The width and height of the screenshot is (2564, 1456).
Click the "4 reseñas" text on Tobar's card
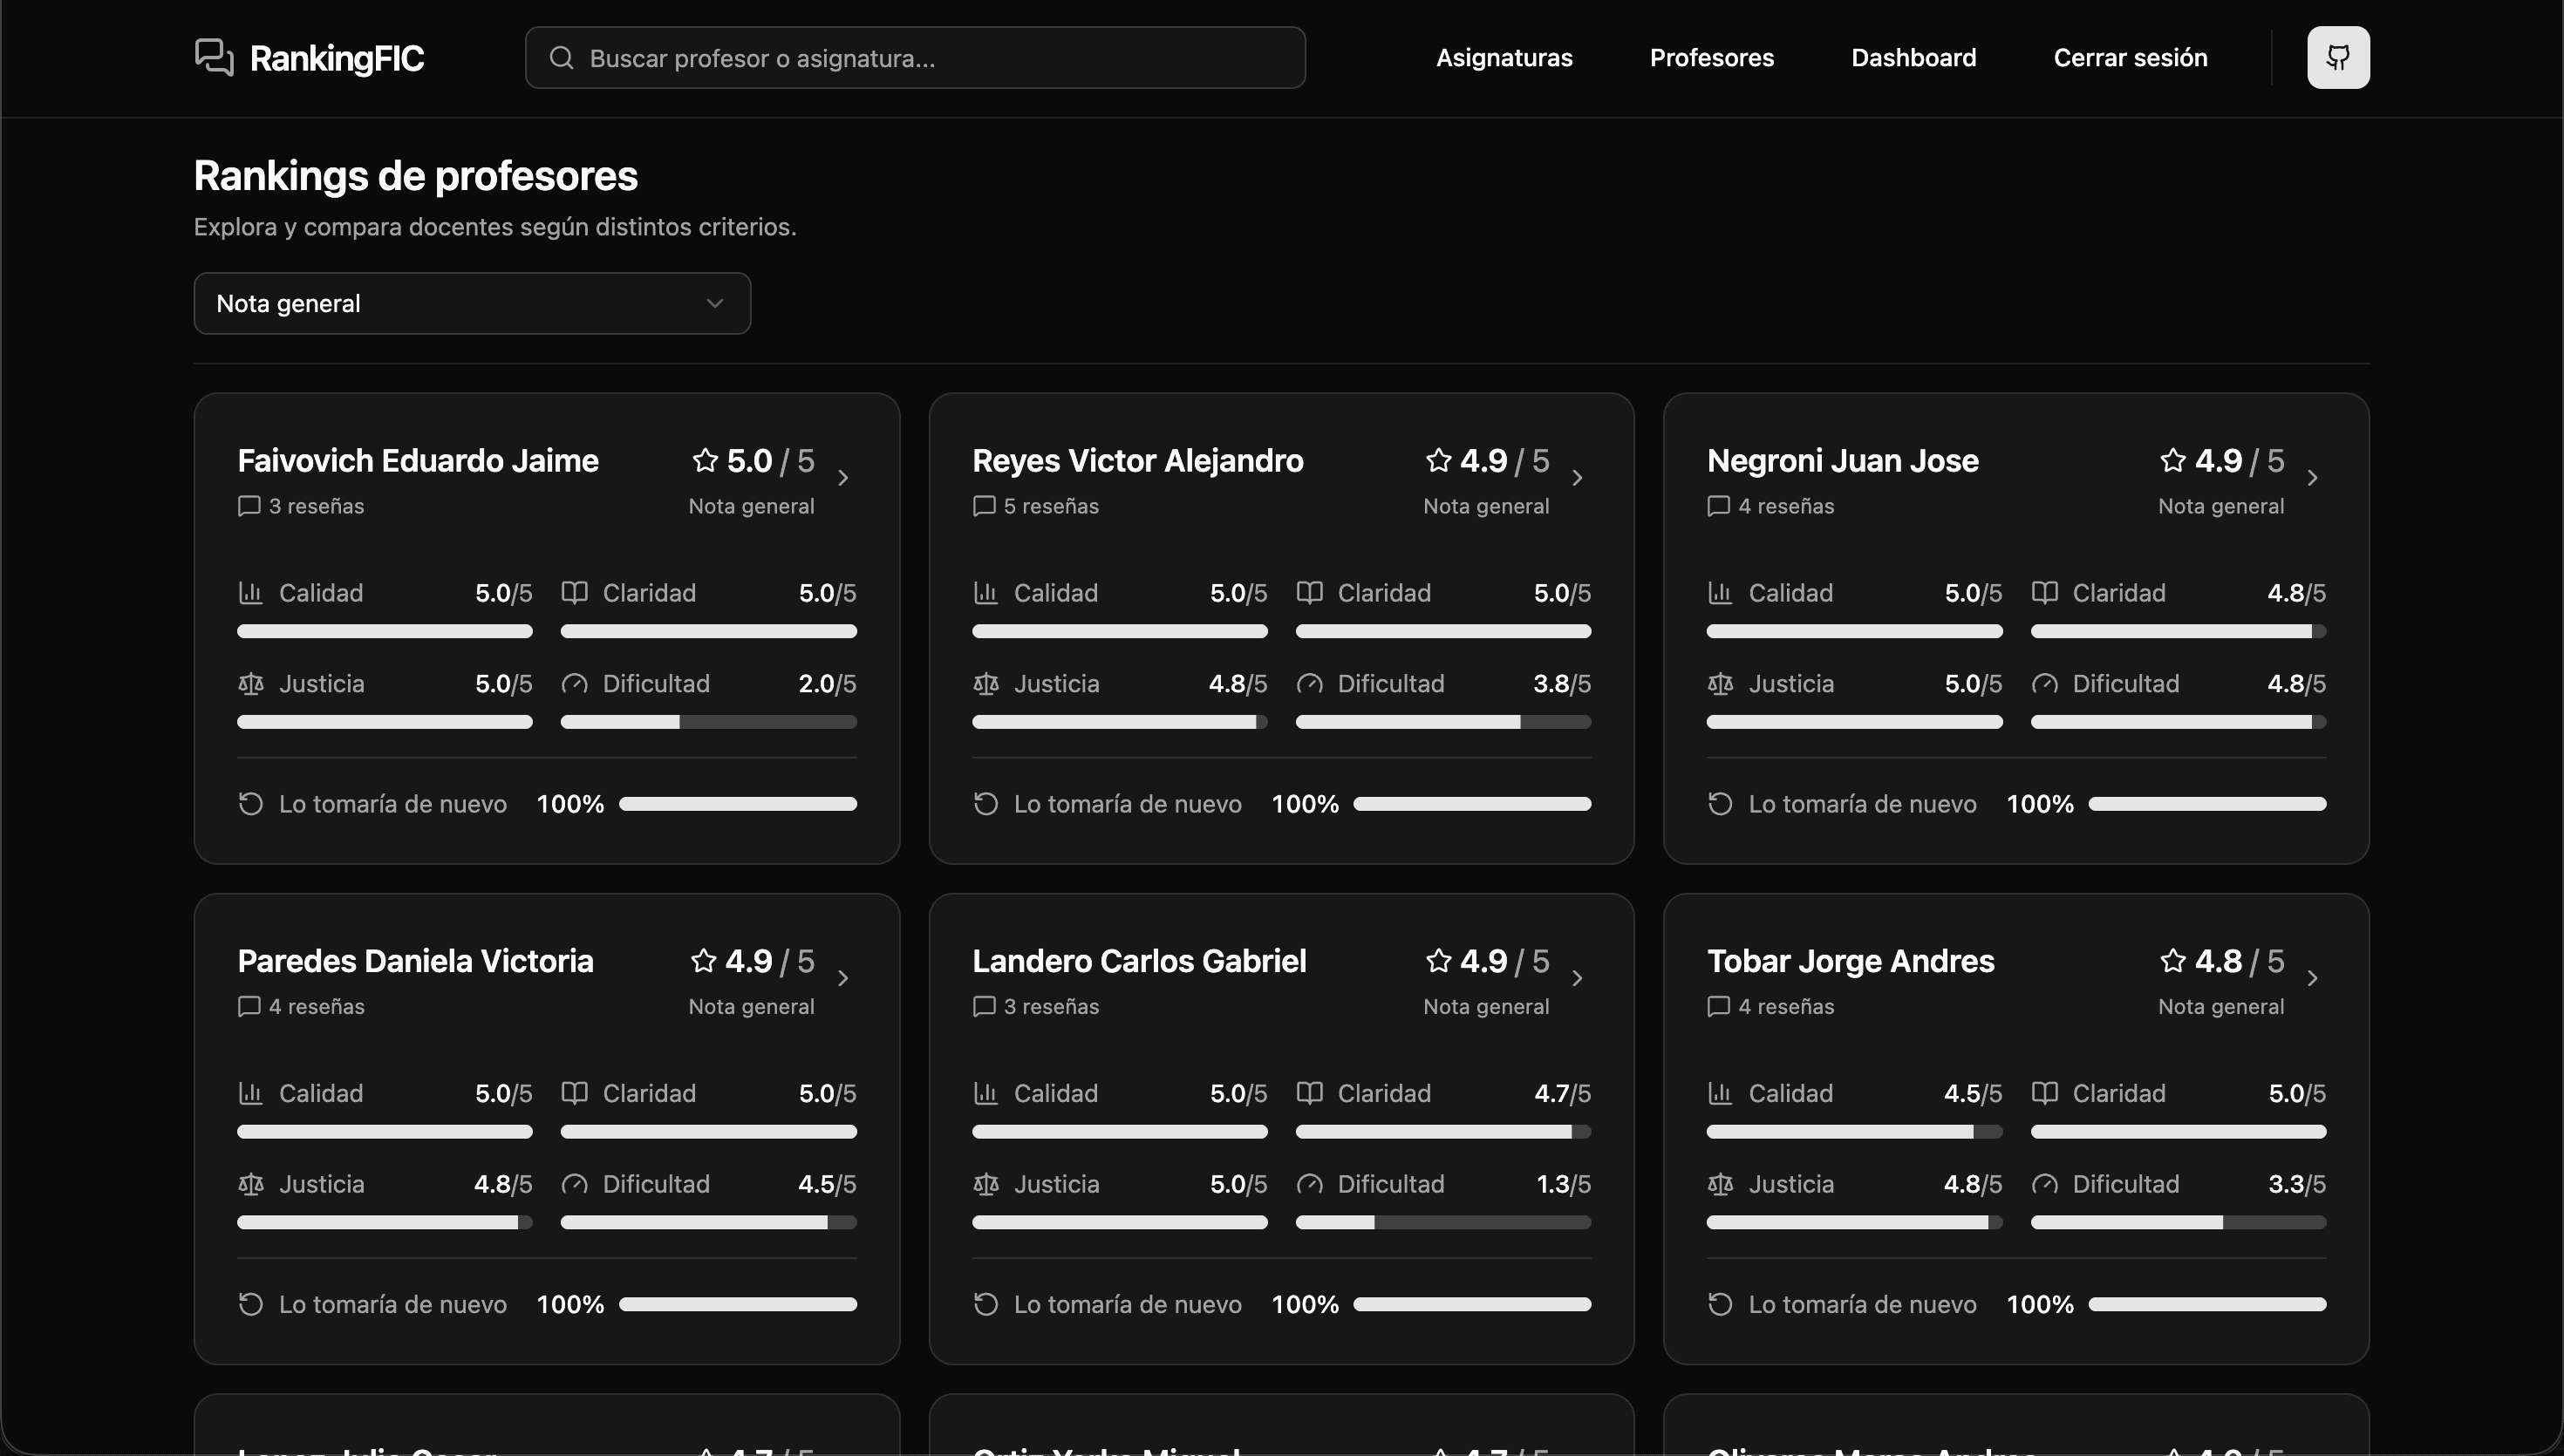(1786, 1006)
